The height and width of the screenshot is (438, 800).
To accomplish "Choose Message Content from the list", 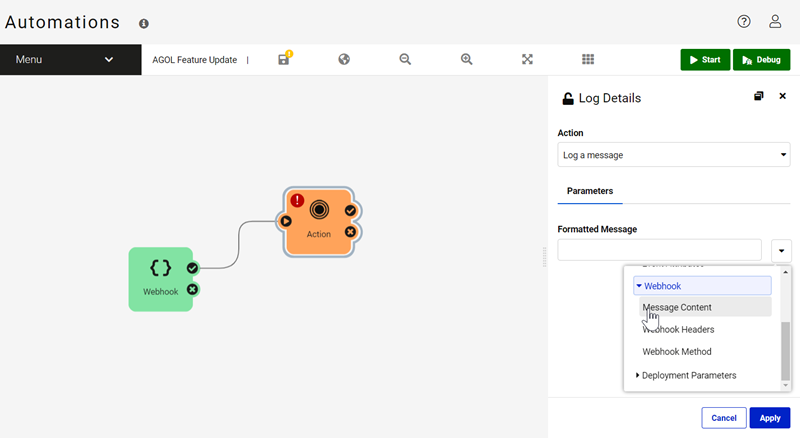I will click(705, 307).
